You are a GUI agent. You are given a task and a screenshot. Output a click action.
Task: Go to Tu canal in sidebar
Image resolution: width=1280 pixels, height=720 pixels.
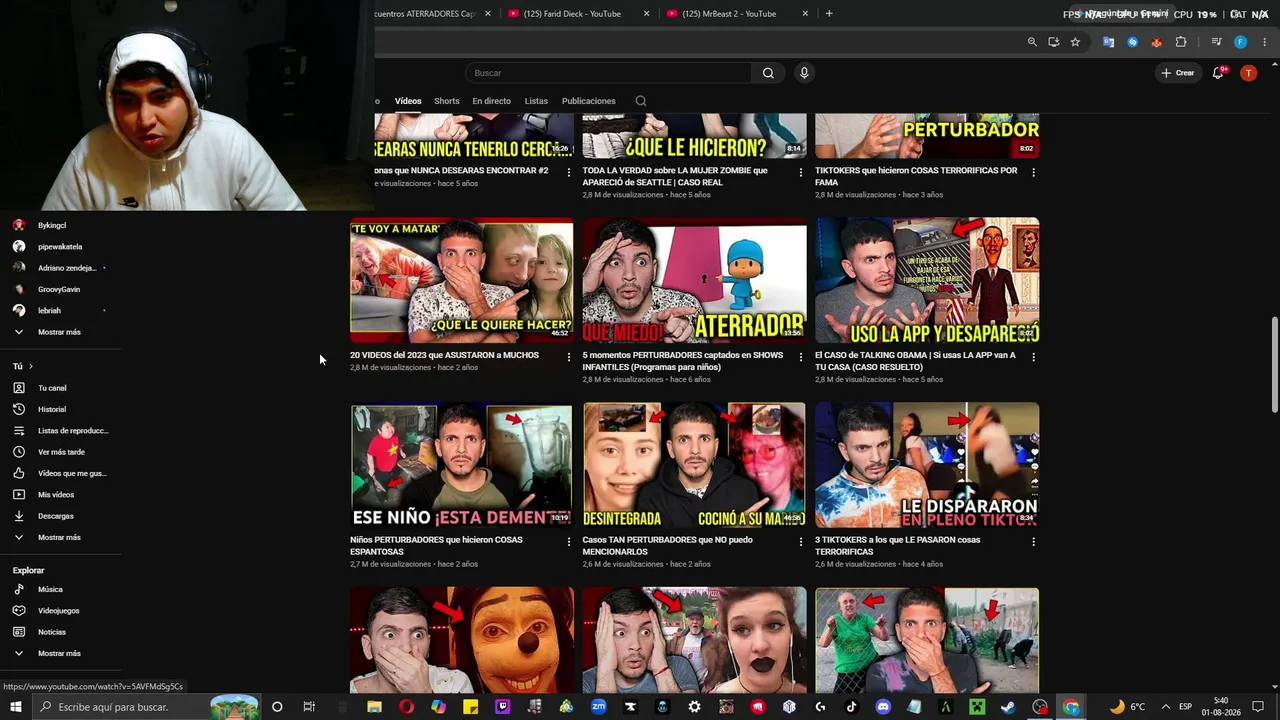pyautogui.click(x=52, y=388)
